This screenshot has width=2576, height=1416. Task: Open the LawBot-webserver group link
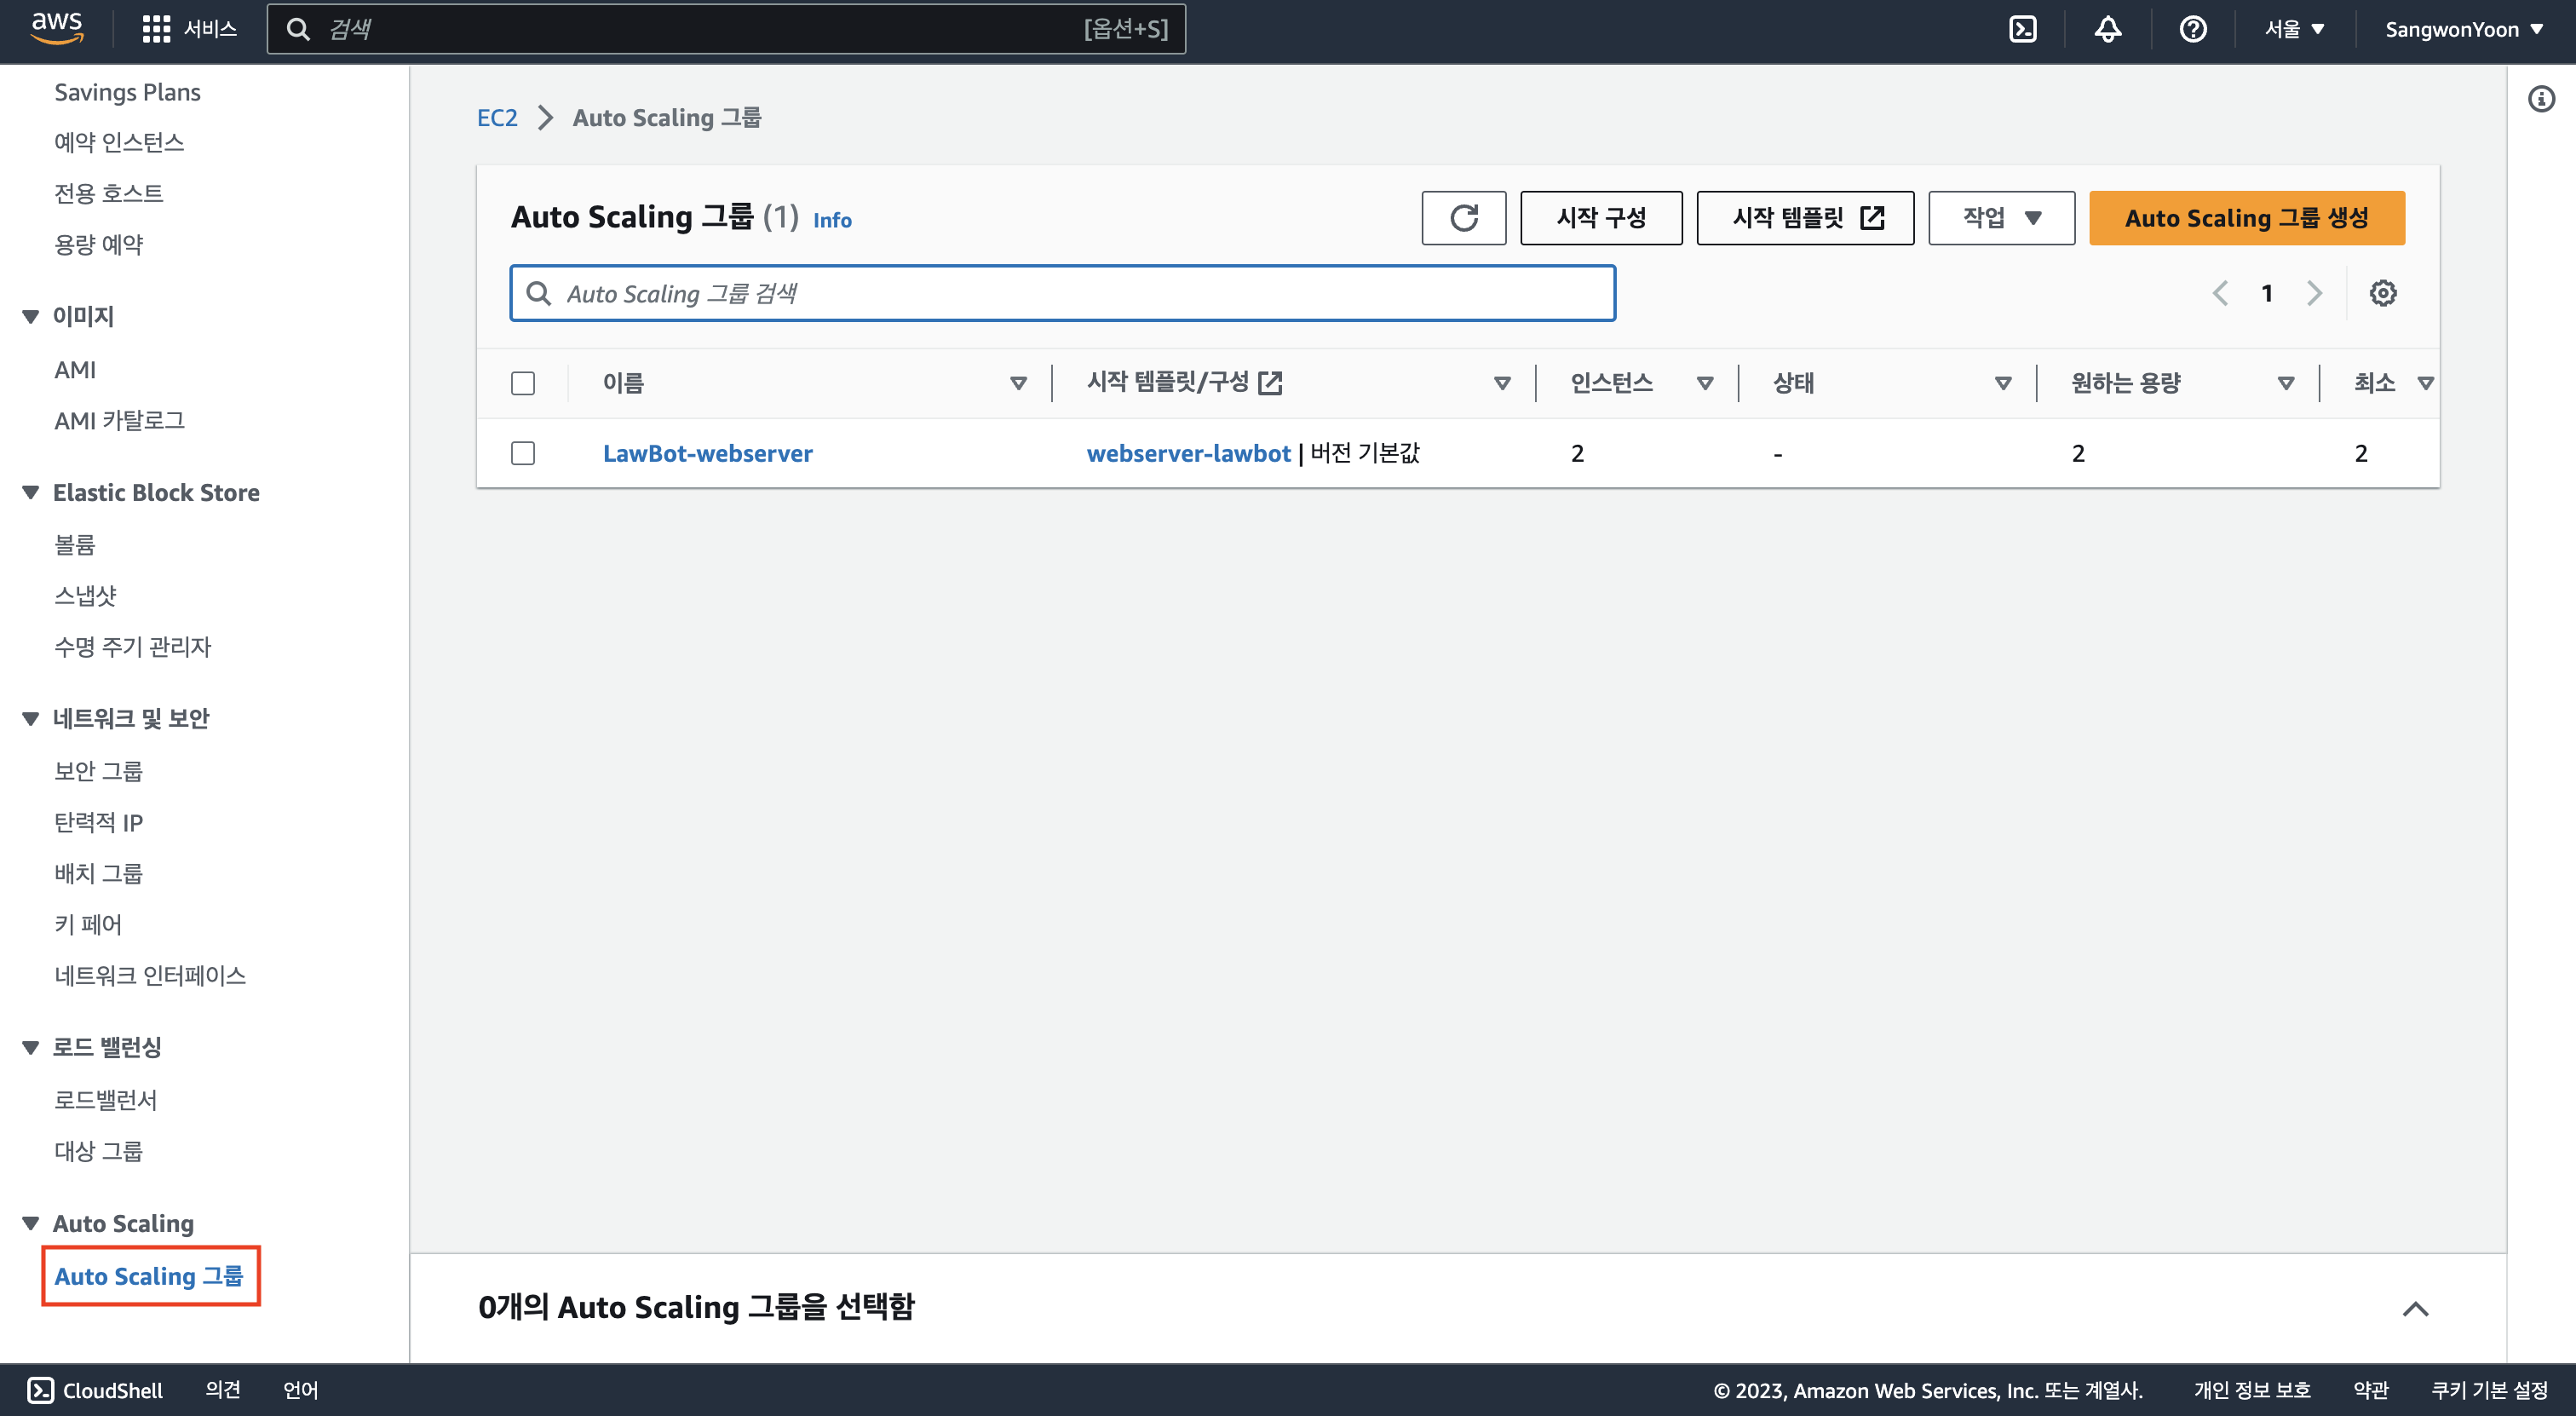(x=707, y=453)
